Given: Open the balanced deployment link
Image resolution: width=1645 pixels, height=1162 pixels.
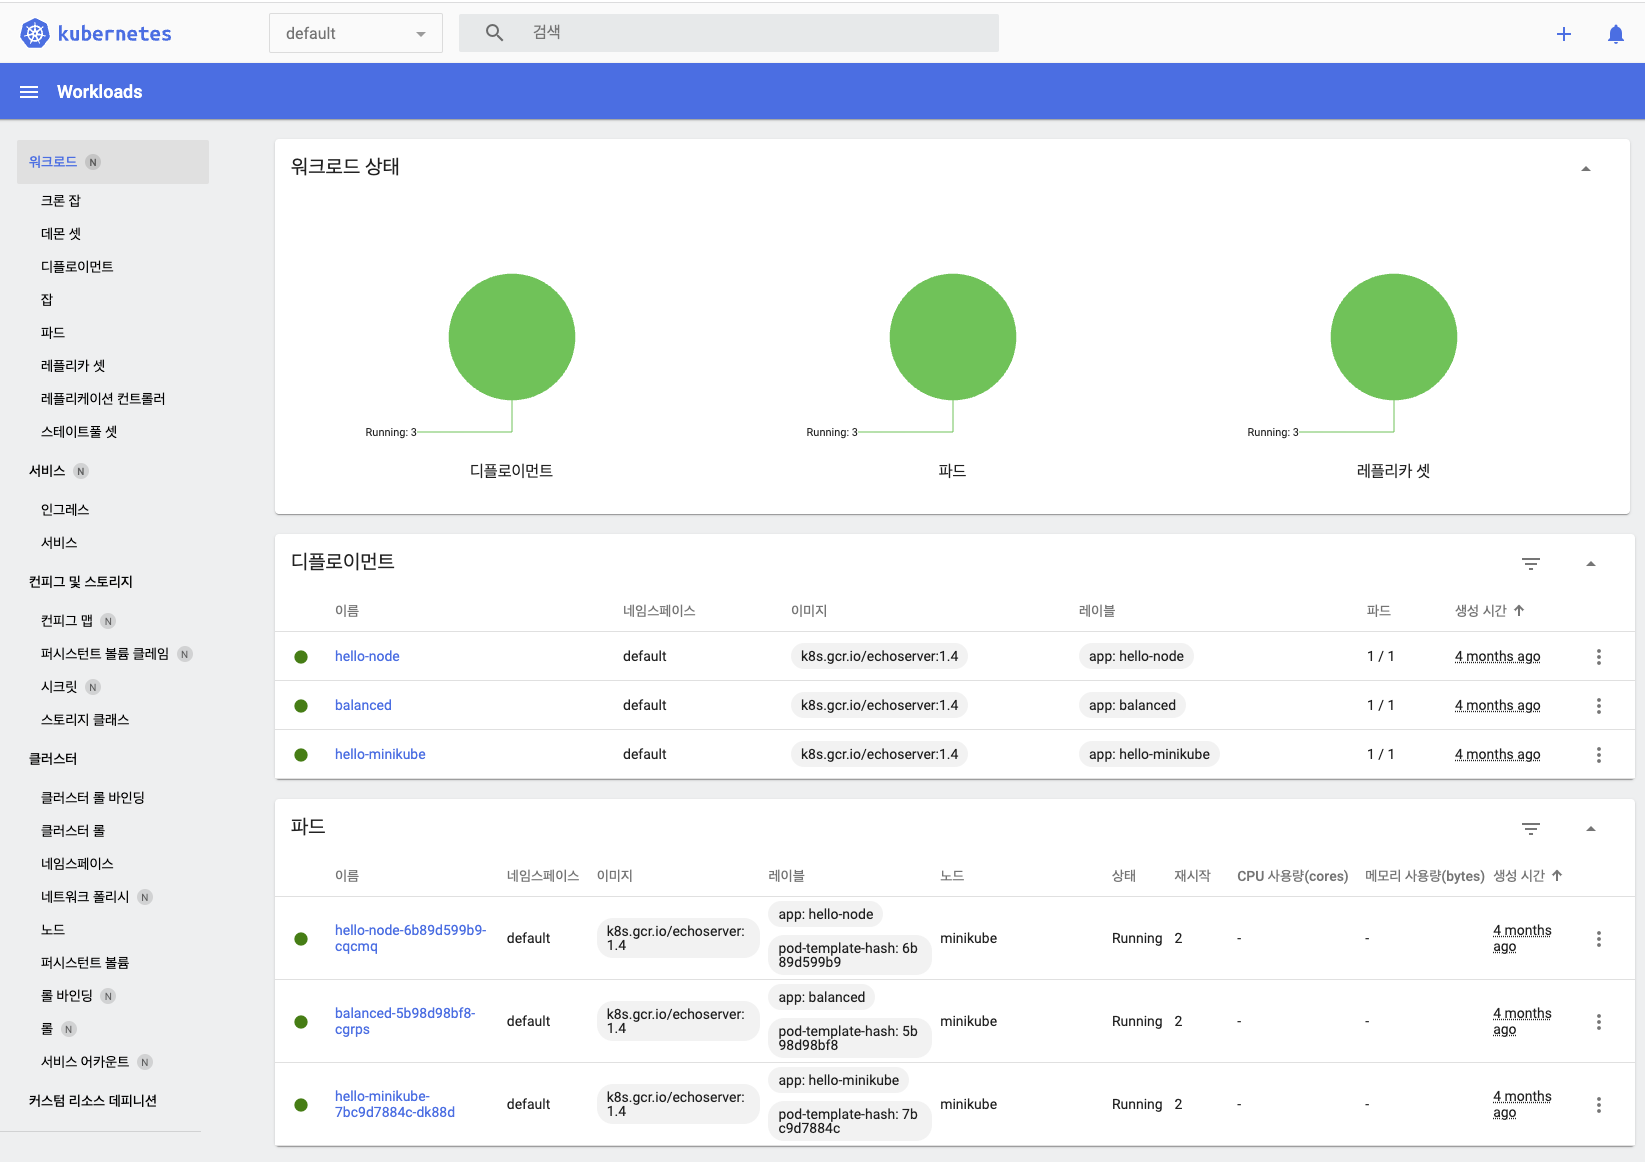Looking at the screenshot, I should click(x=363, y=706).
